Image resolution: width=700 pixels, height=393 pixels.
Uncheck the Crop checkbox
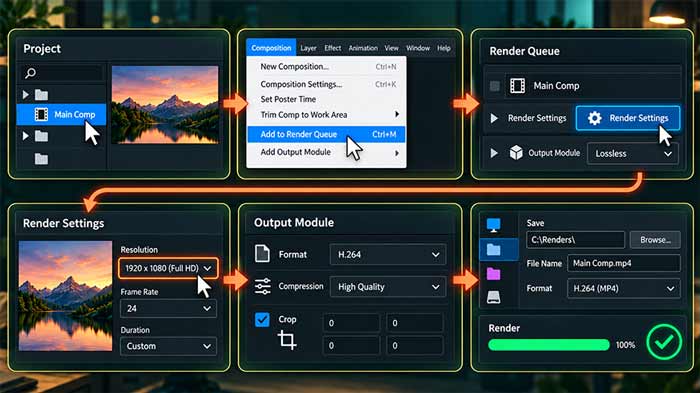click(262, 319)
